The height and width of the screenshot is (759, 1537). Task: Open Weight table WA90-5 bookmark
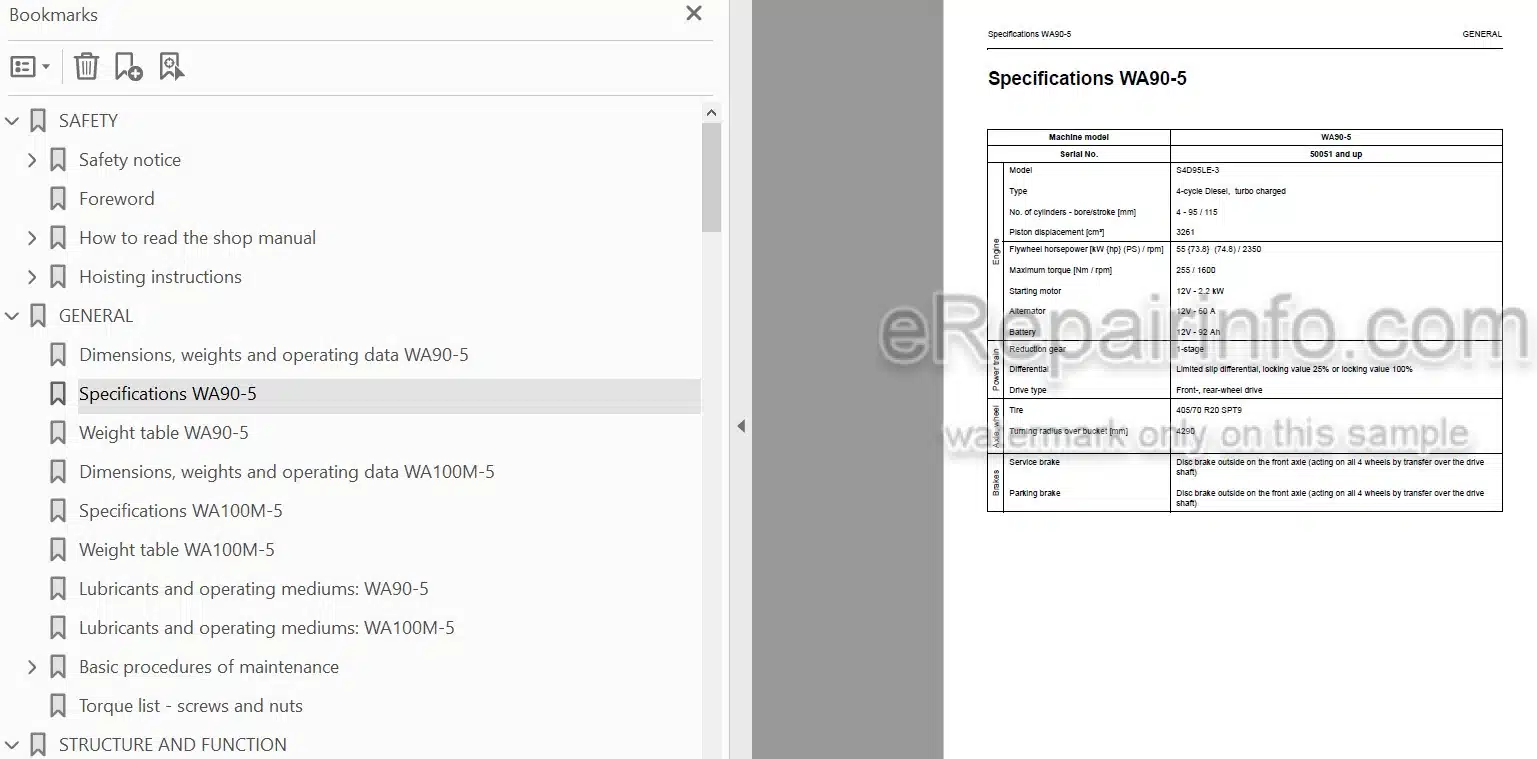click(164, 433)
